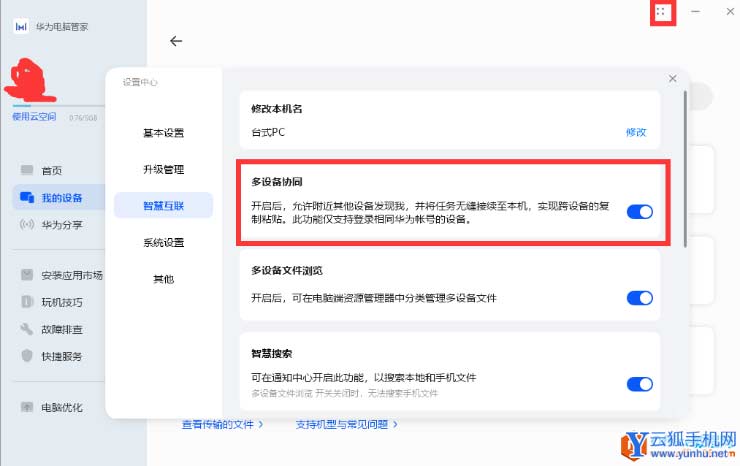
Task: Click the 设置中心 title text
Action: pos(140,82)
